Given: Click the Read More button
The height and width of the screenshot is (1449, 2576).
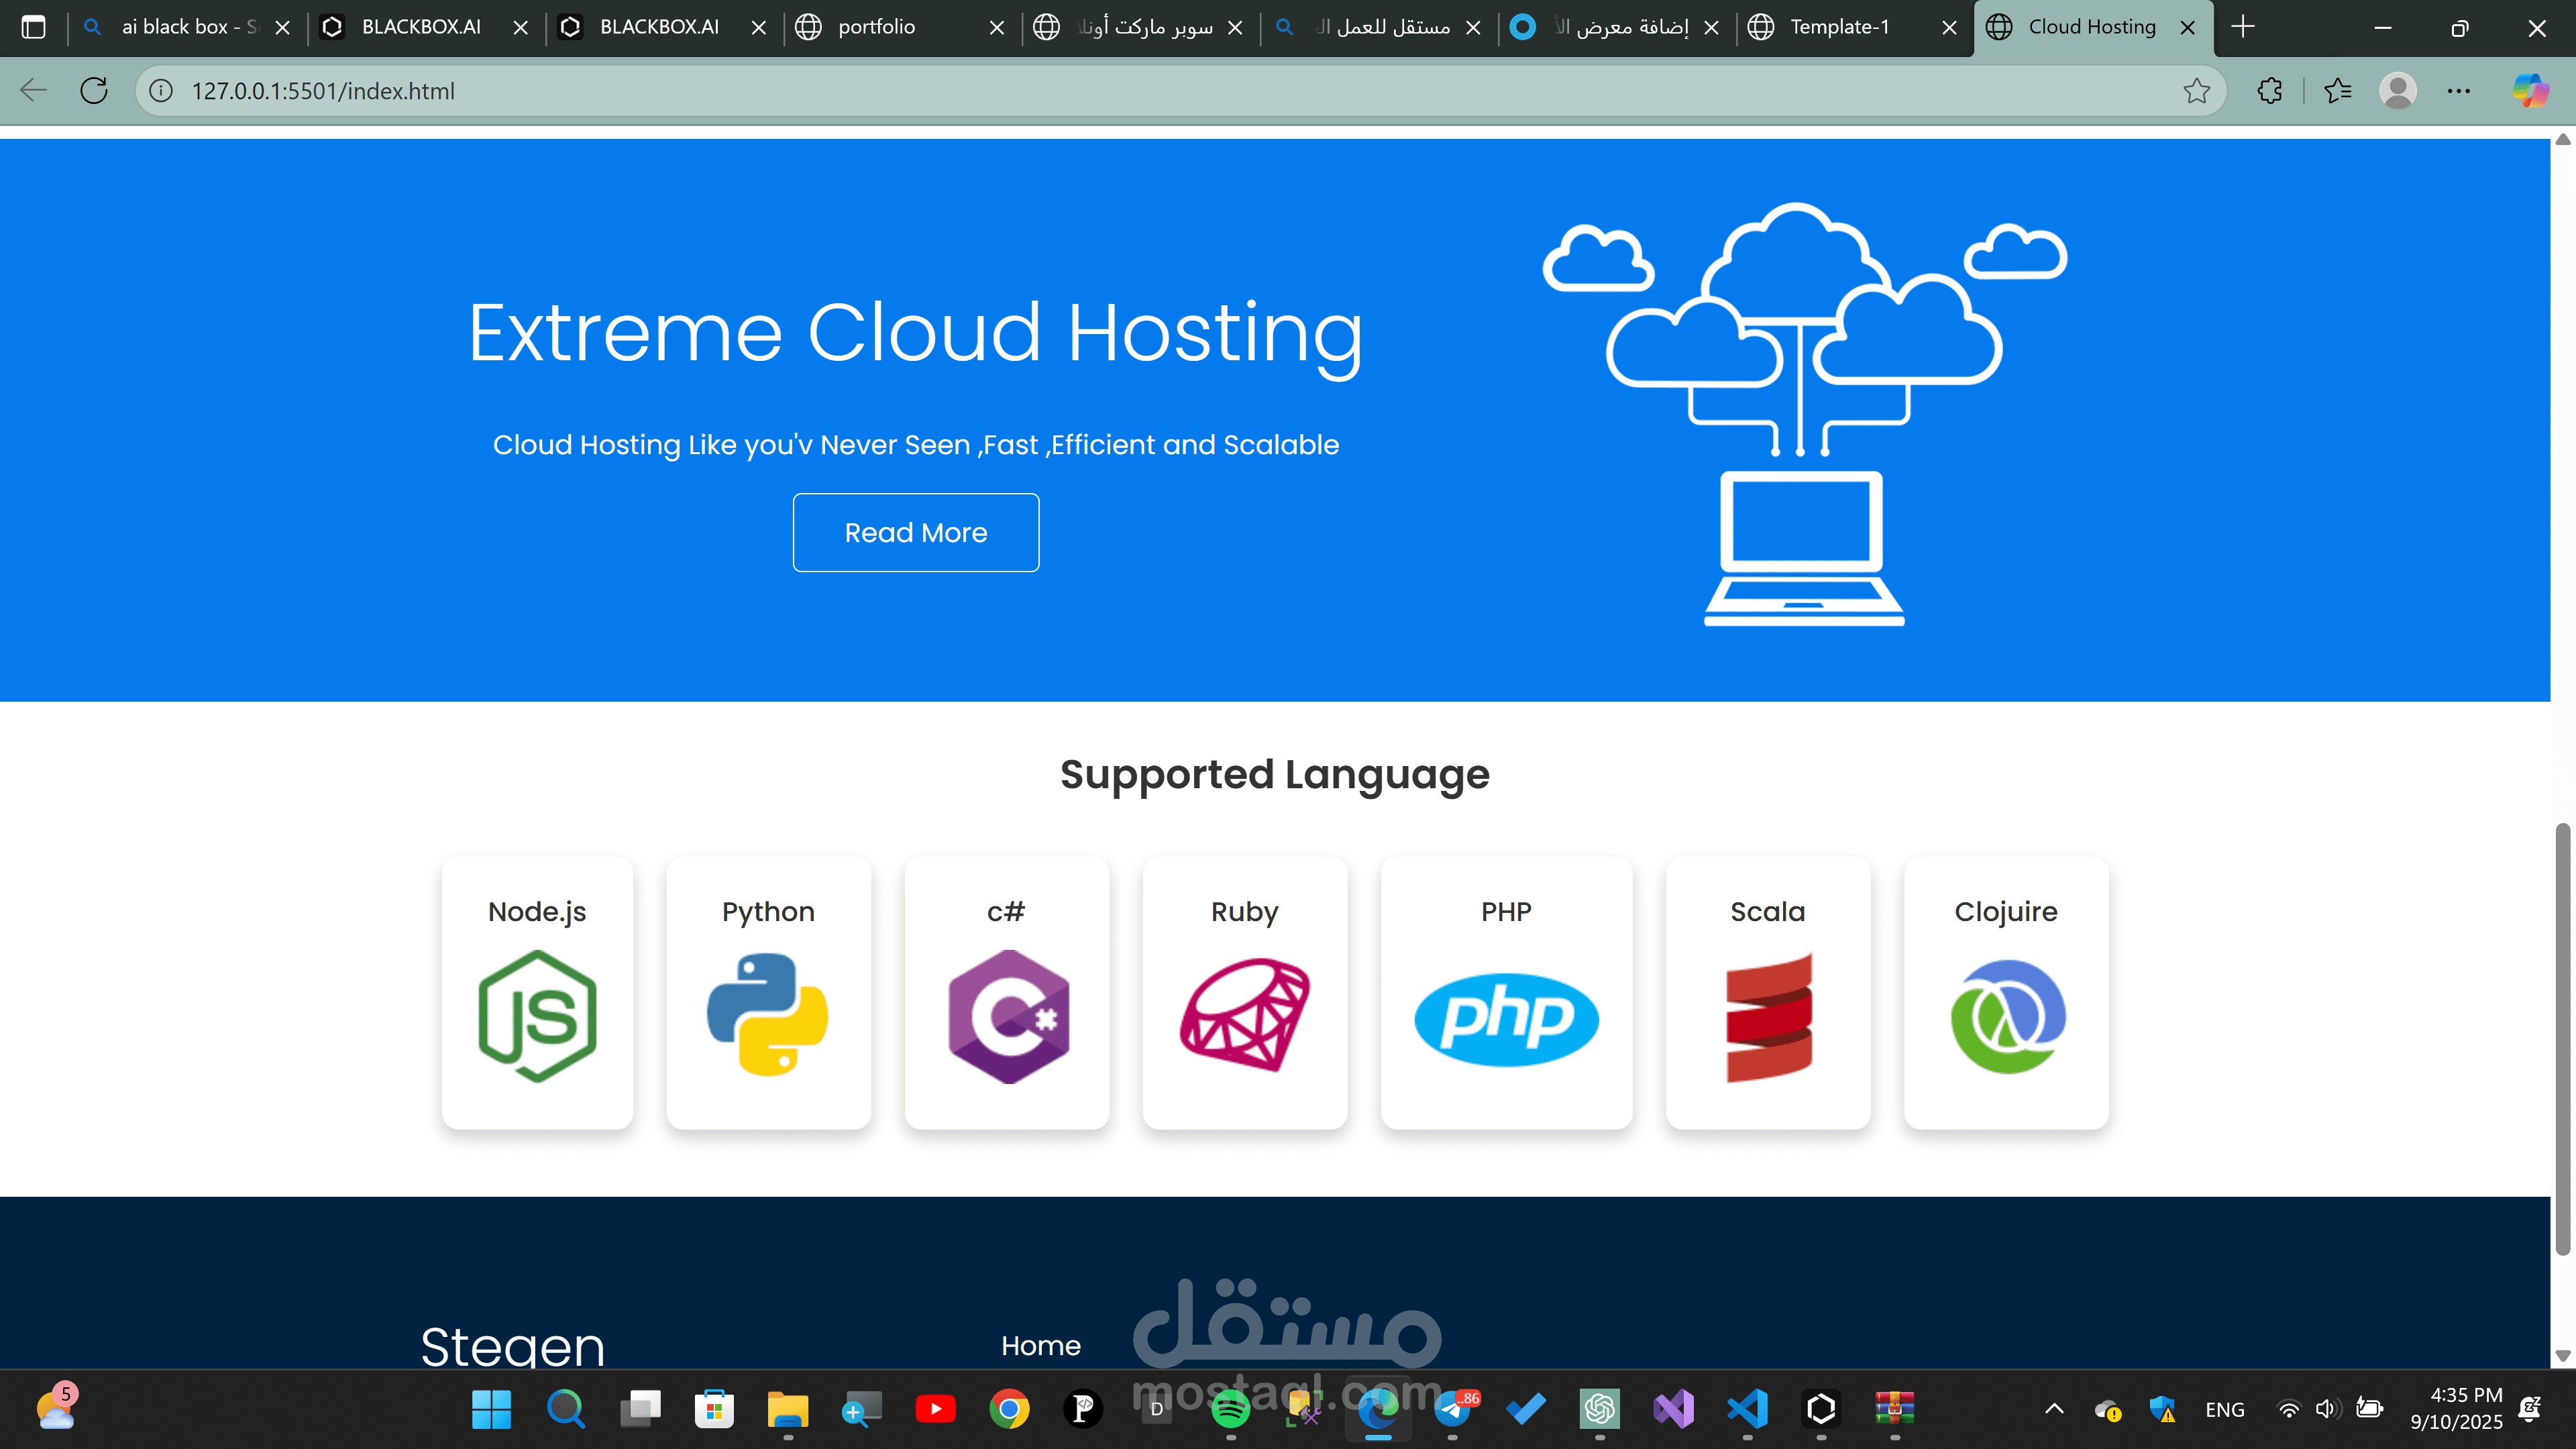Looking at the screenshot, I should (915, 533).
